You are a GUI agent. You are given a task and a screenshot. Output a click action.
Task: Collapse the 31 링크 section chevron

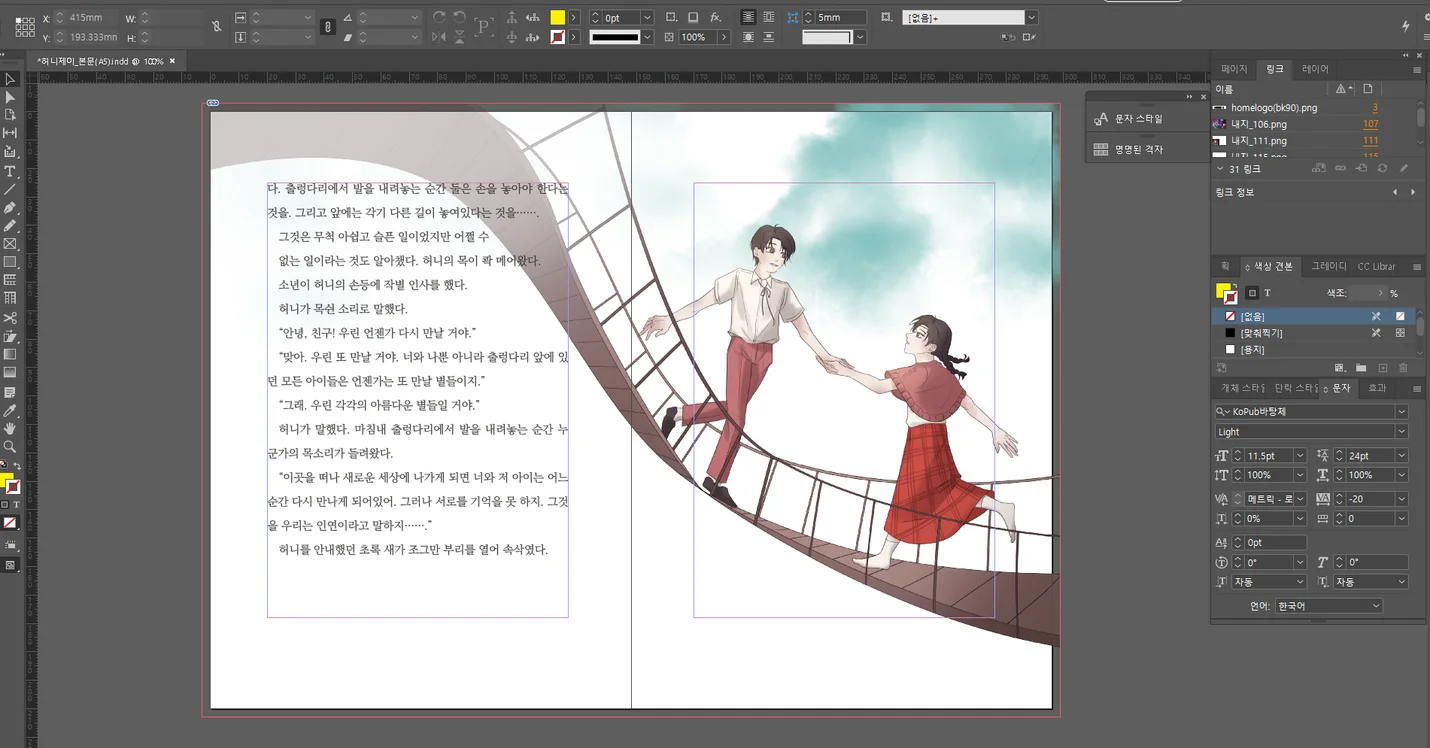click(x=1220, y=169)
